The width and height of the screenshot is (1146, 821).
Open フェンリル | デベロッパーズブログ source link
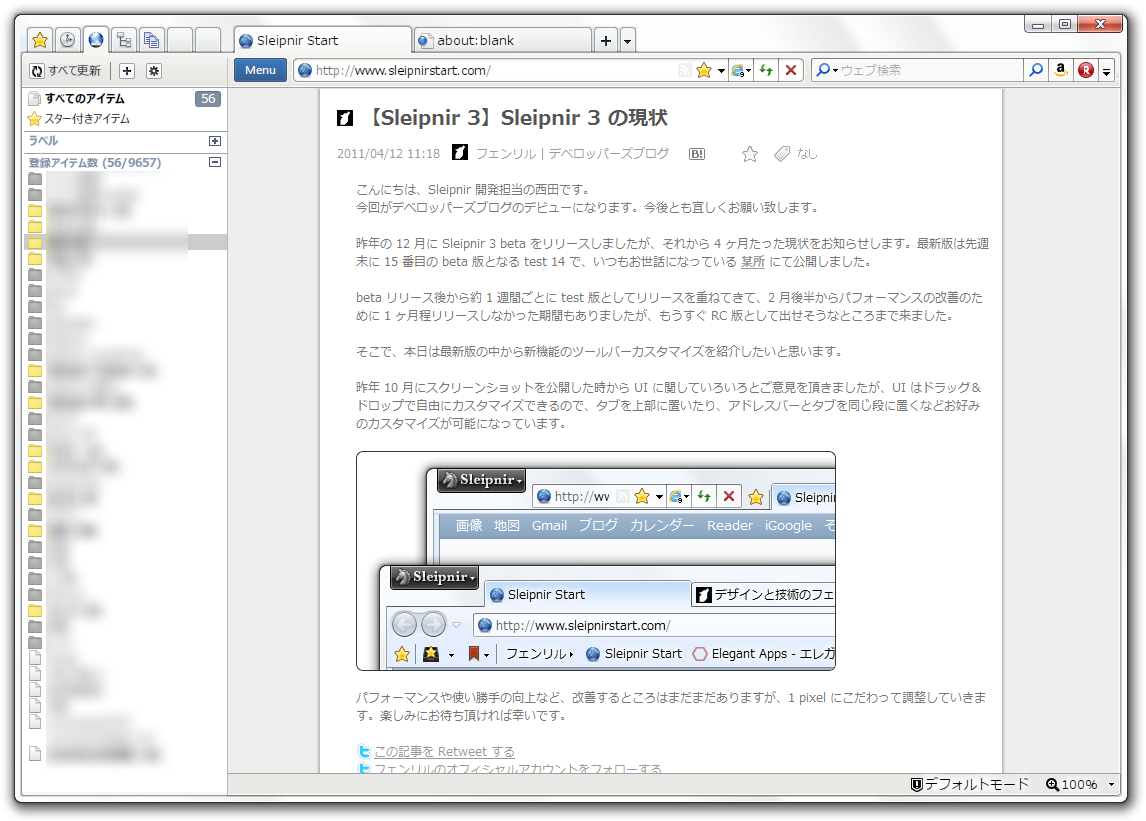(x=572, y=154)
